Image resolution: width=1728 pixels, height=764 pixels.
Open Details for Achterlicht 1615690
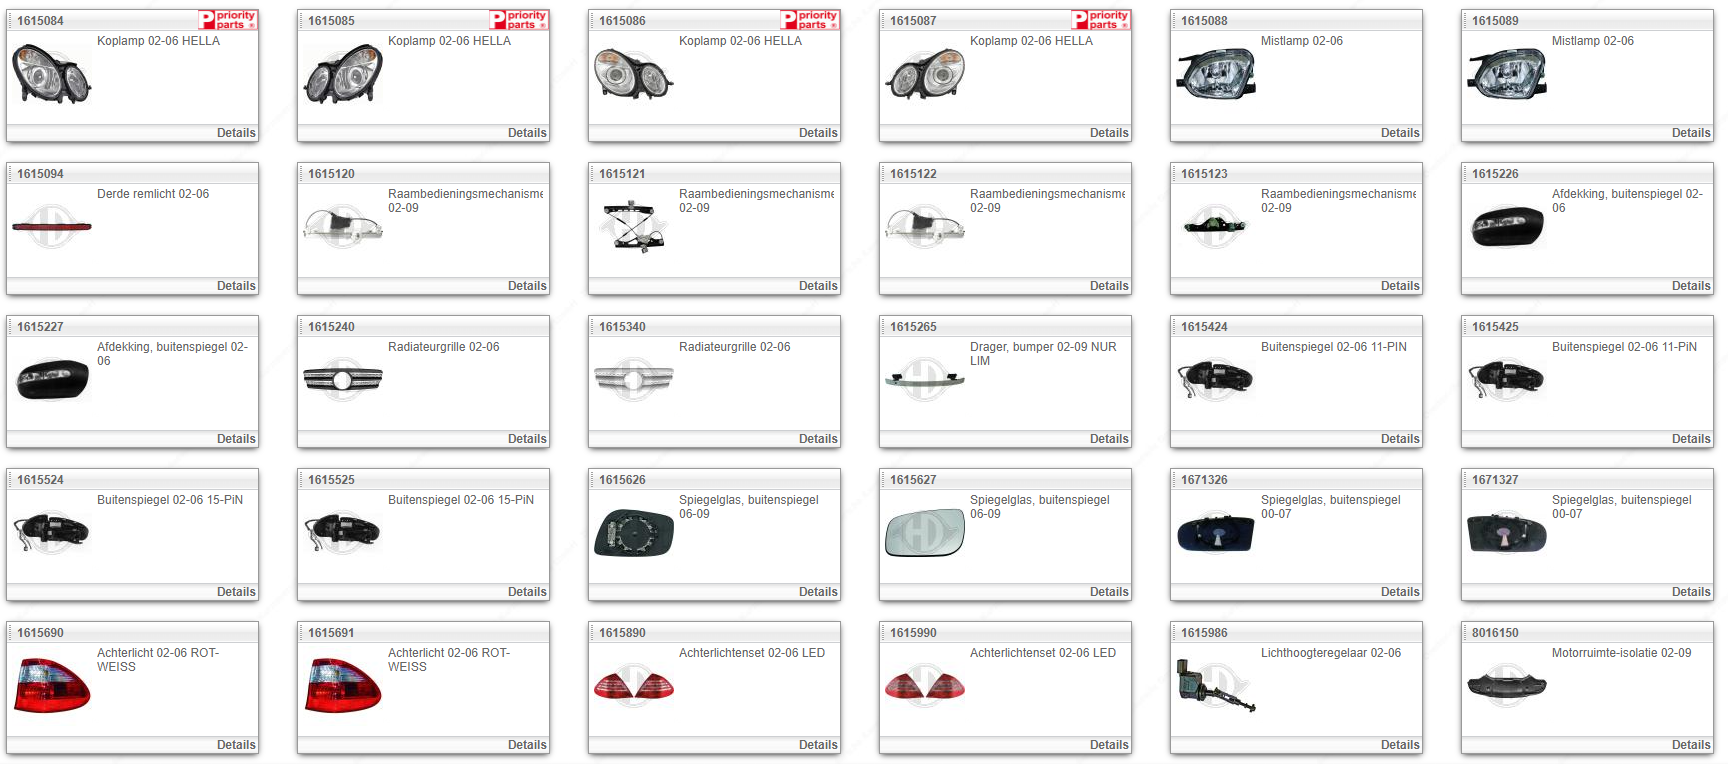coord(236,745)
